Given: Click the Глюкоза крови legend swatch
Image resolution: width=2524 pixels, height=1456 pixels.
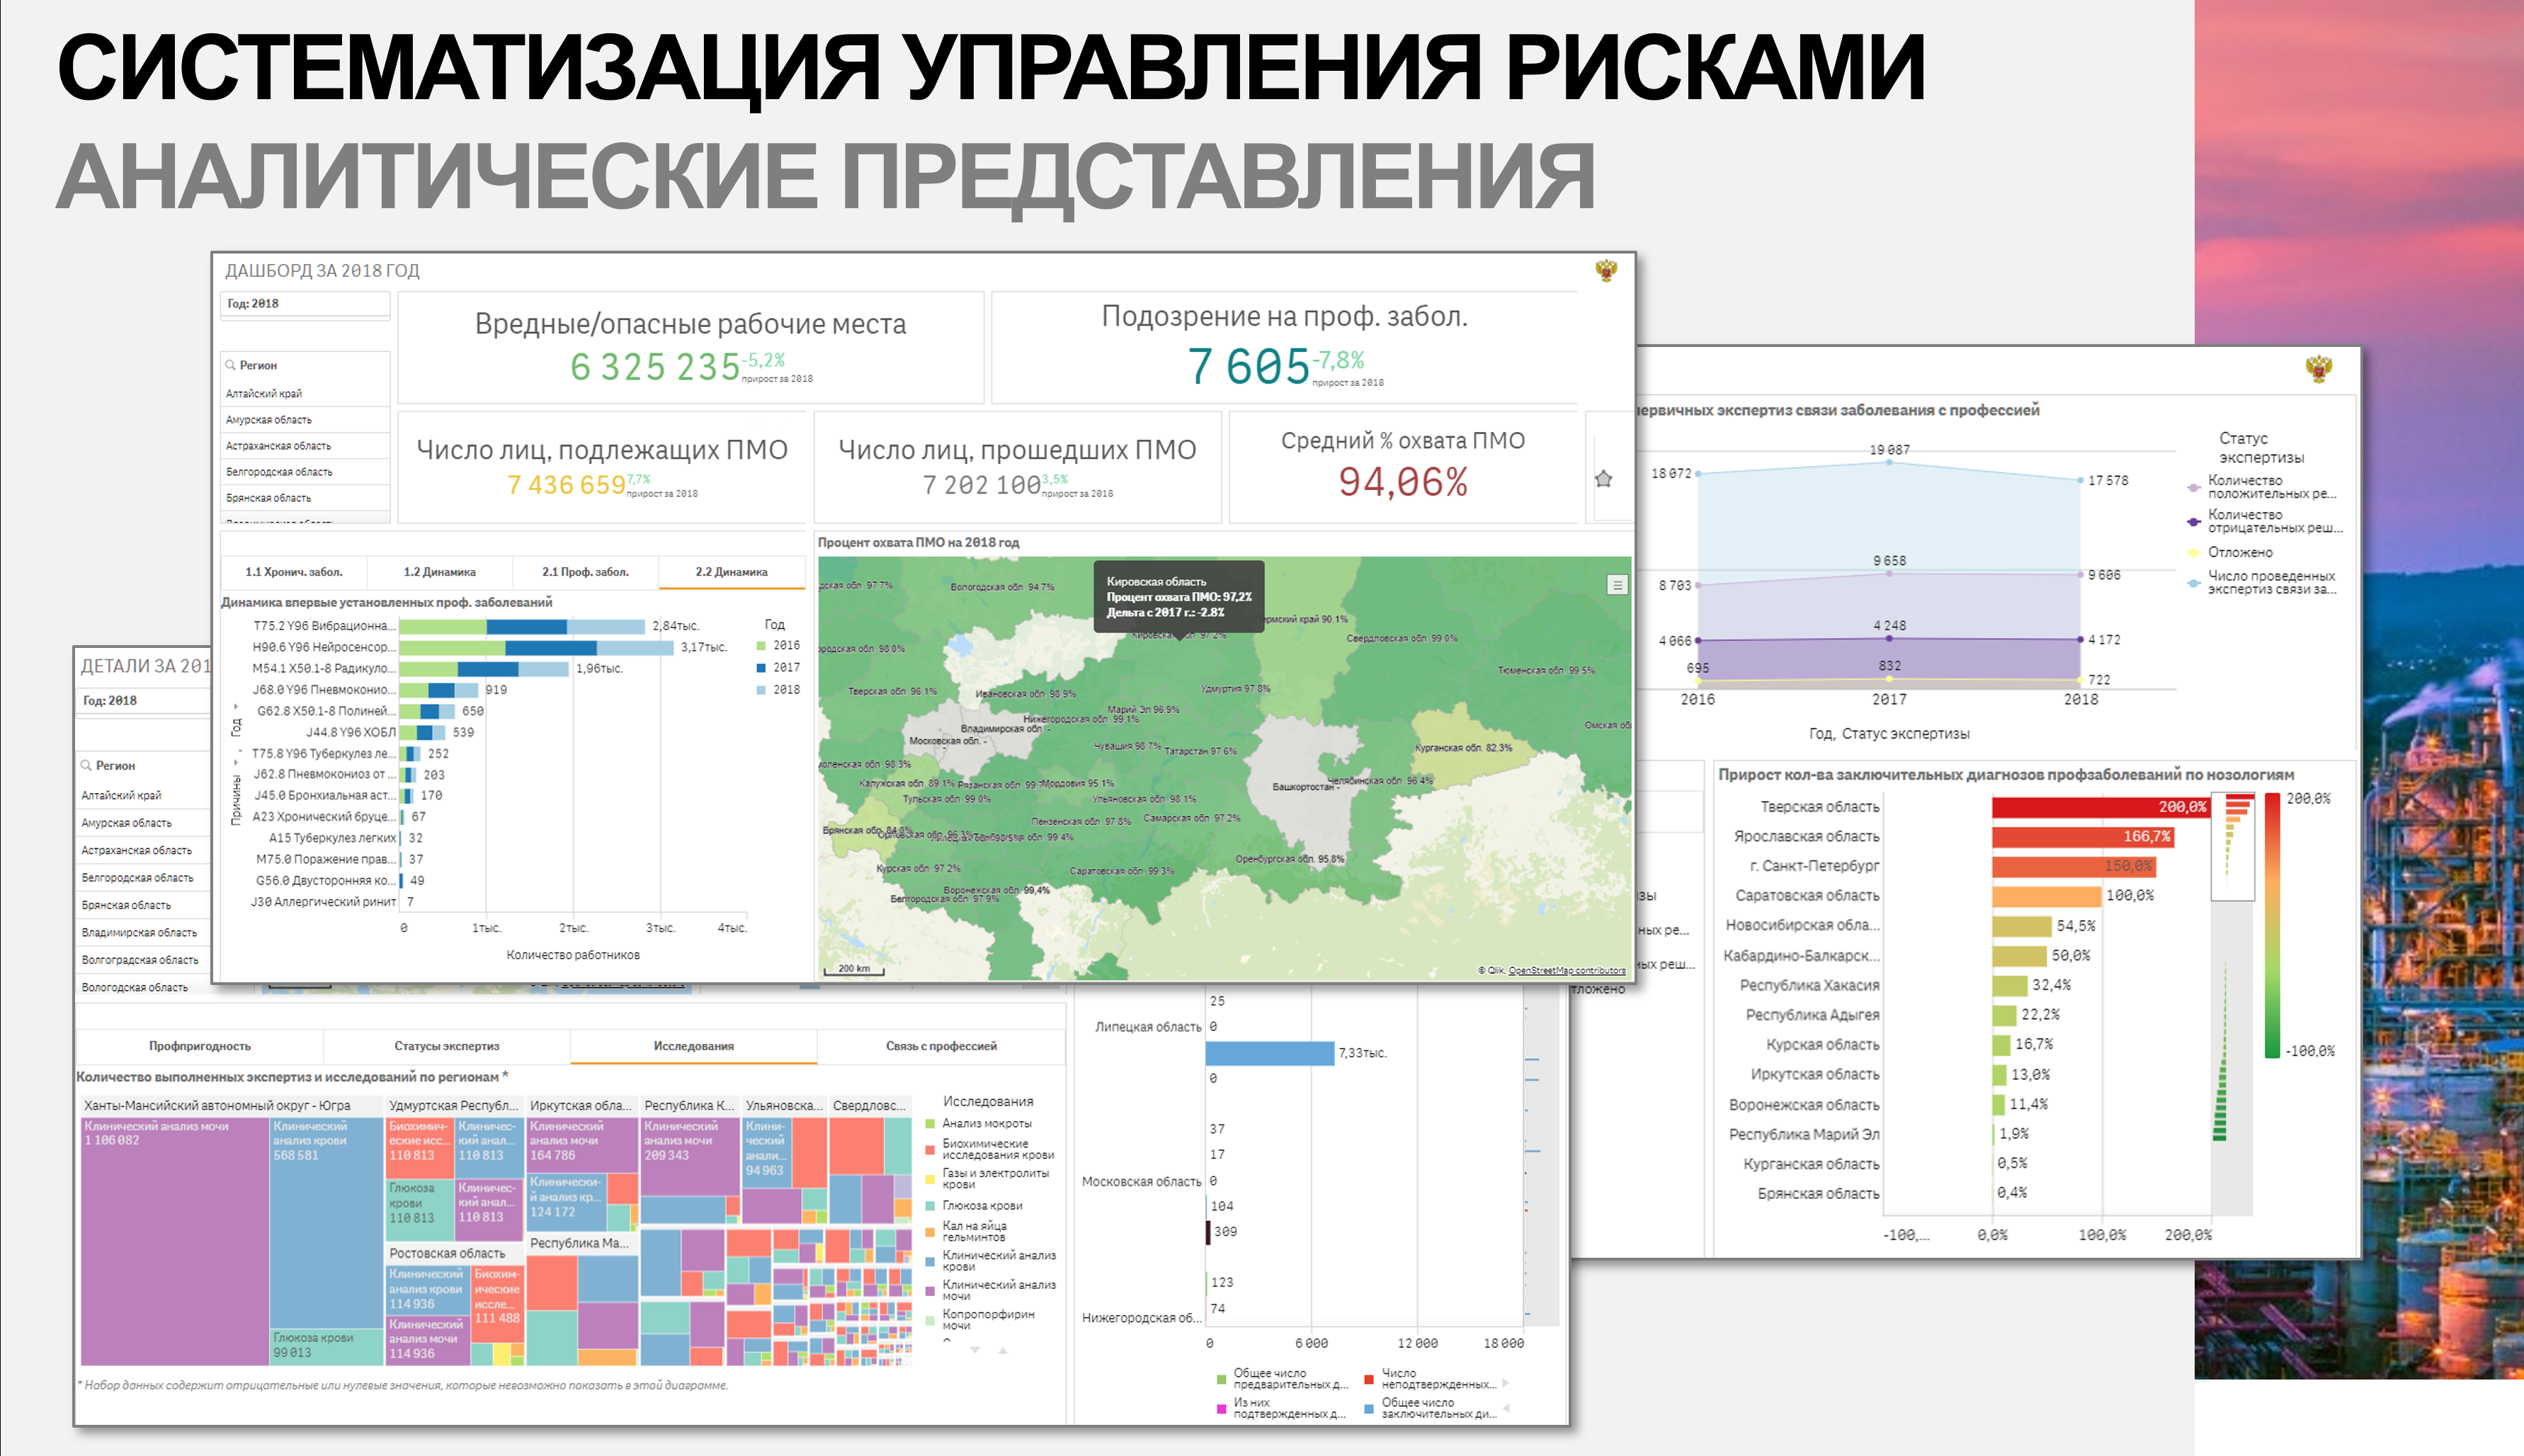Looking at the screenshot, I should 930,1206.
